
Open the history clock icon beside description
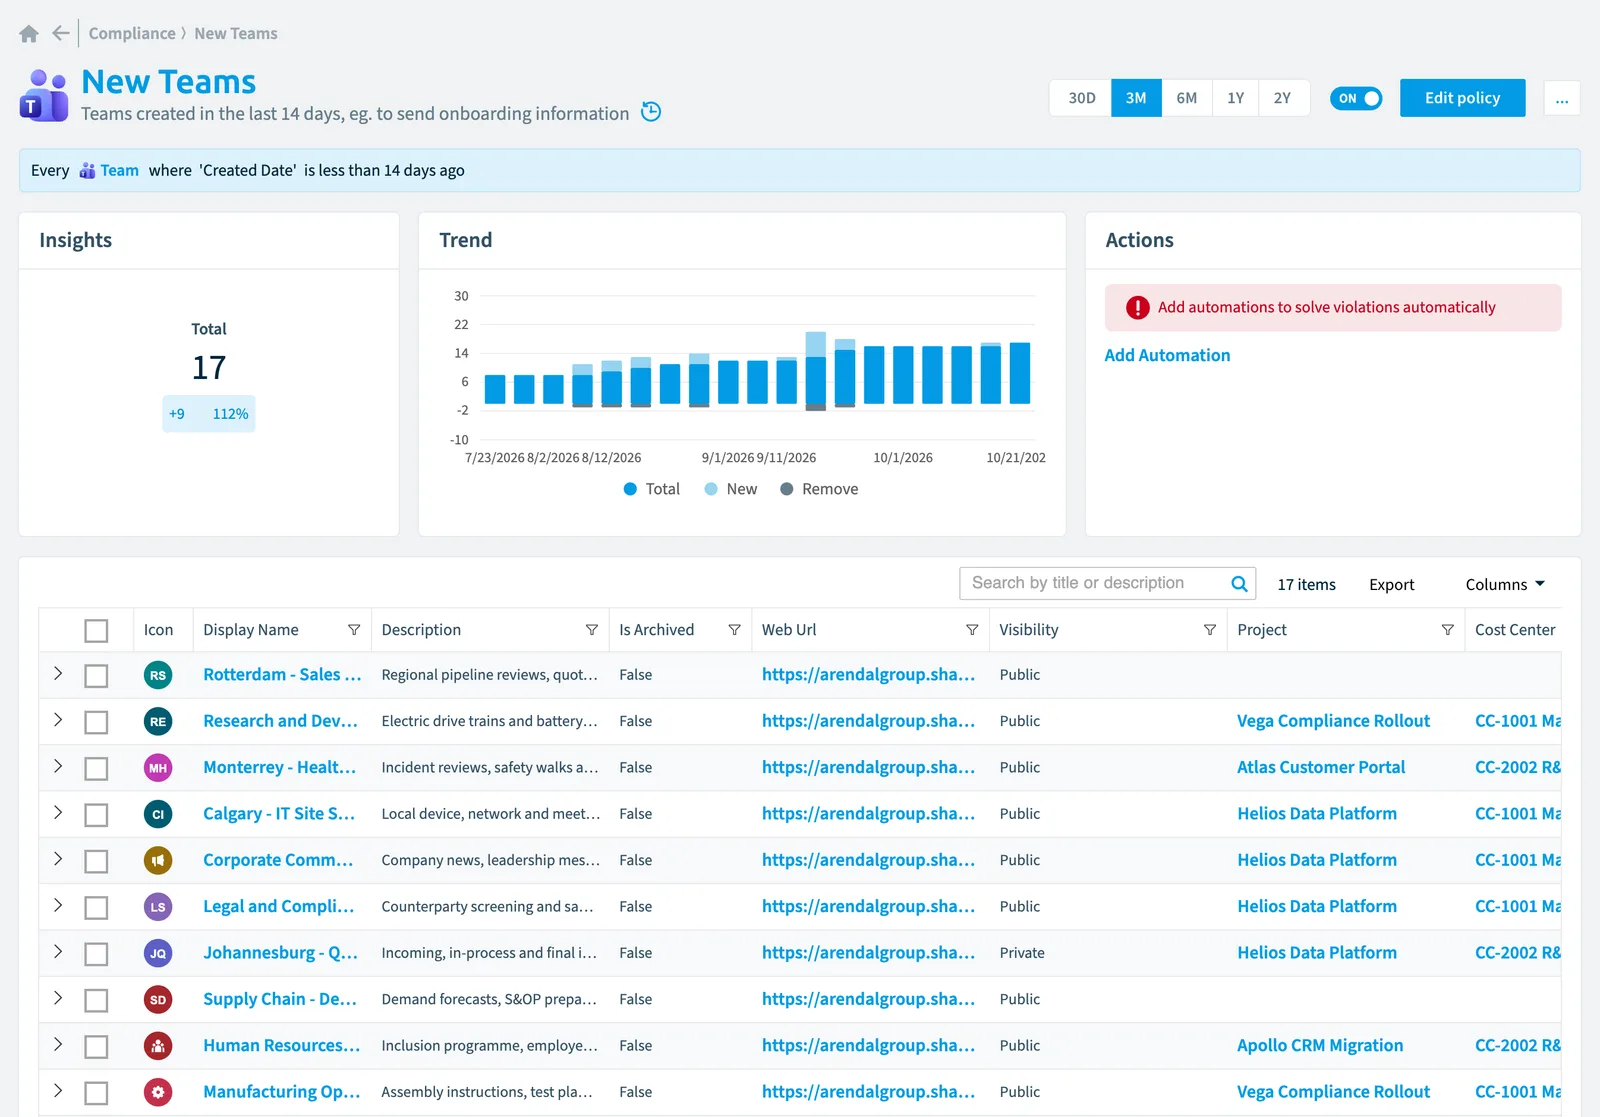651,112
